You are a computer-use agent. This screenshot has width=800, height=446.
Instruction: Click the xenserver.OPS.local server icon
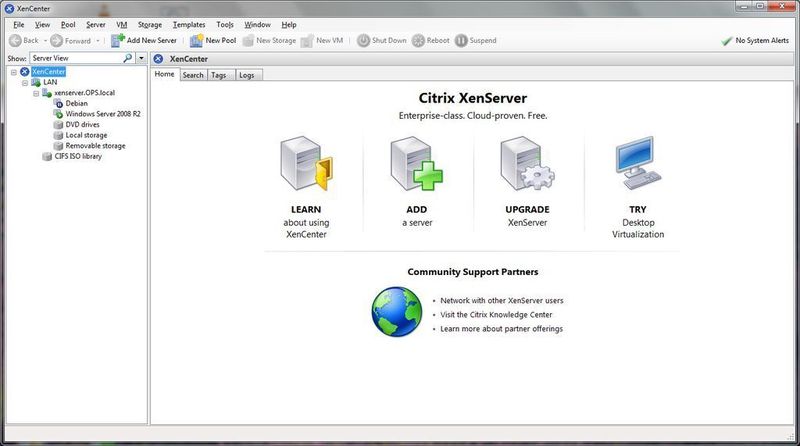47,93
